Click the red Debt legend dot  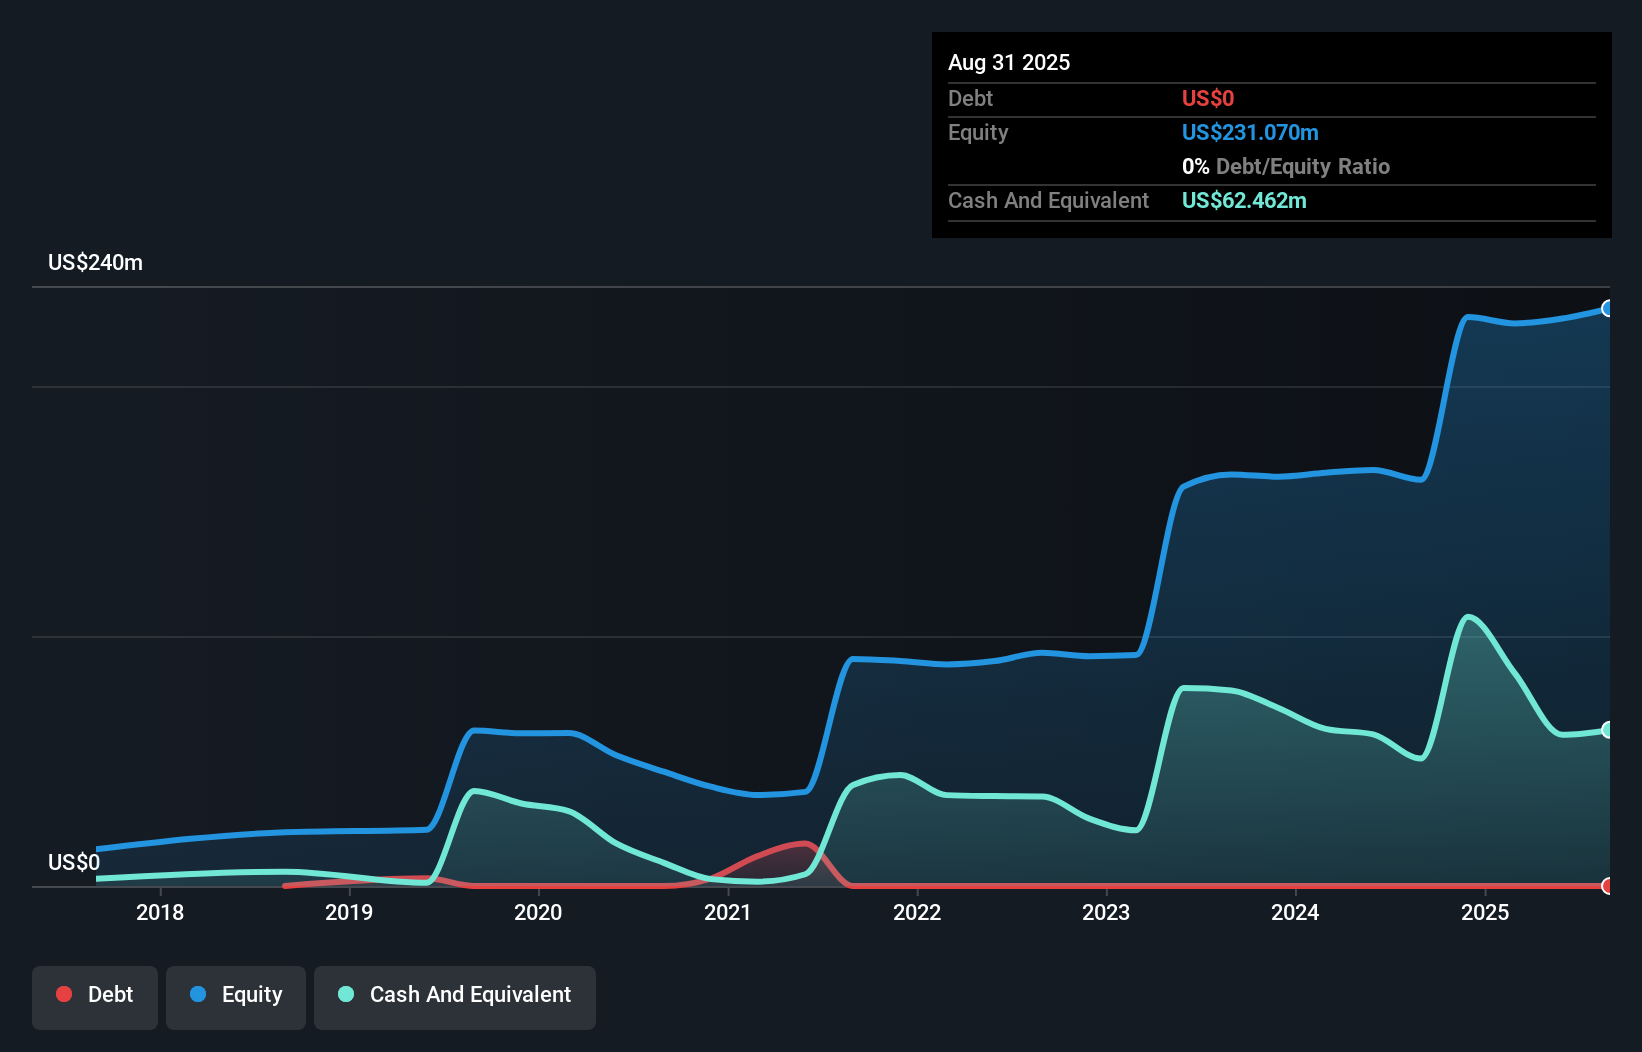click(x=64, y=994)
